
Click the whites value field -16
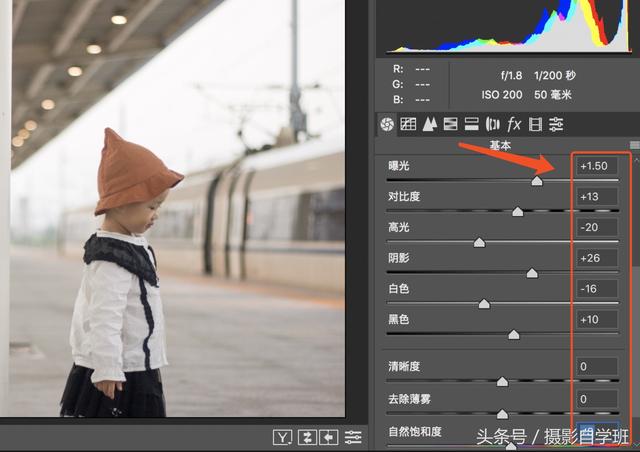pyautogui.click(x=597, y=289)
